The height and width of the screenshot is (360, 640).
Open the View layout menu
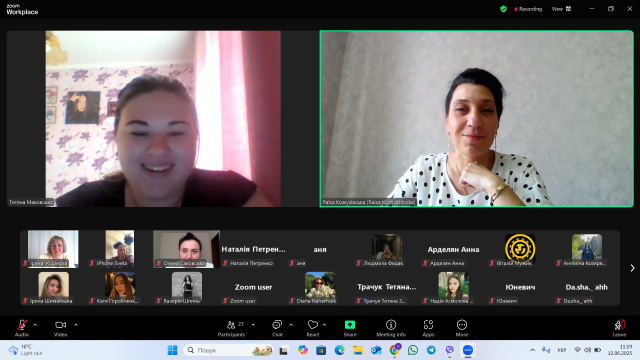coord(562,9)
